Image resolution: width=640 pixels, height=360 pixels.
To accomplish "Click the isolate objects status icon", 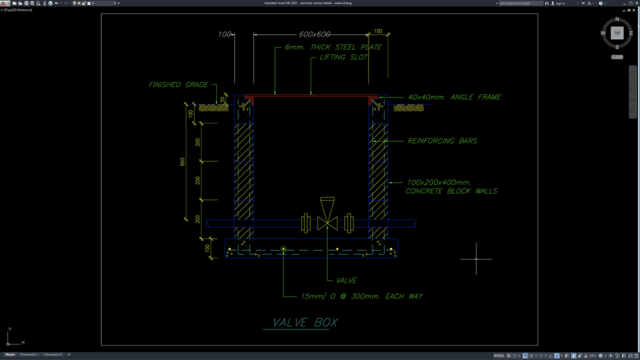I will coord(617,356).
